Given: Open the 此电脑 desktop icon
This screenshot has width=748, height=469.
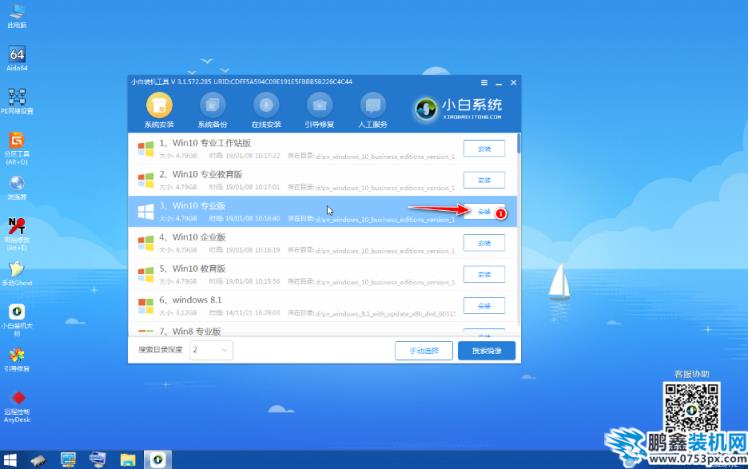Looking at the screenshot, I should pos(17,16).
